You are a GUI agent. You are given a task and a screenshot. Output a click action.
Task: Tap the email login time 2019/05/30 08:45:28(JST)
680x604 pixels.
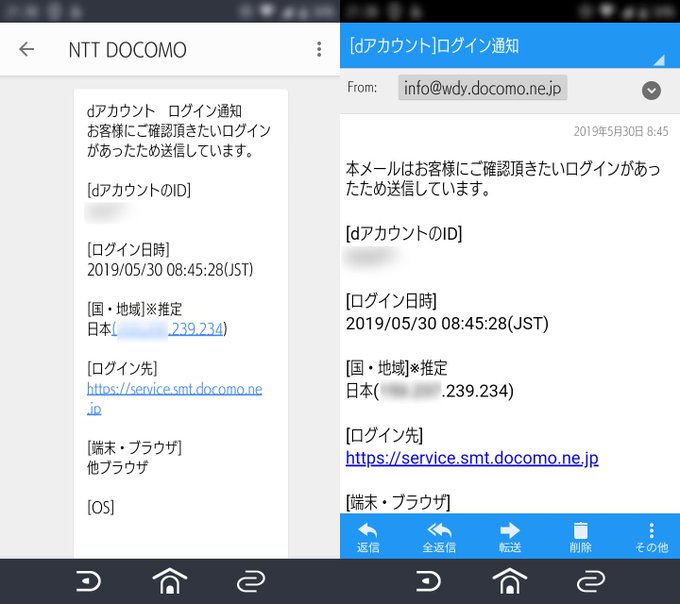447,323
